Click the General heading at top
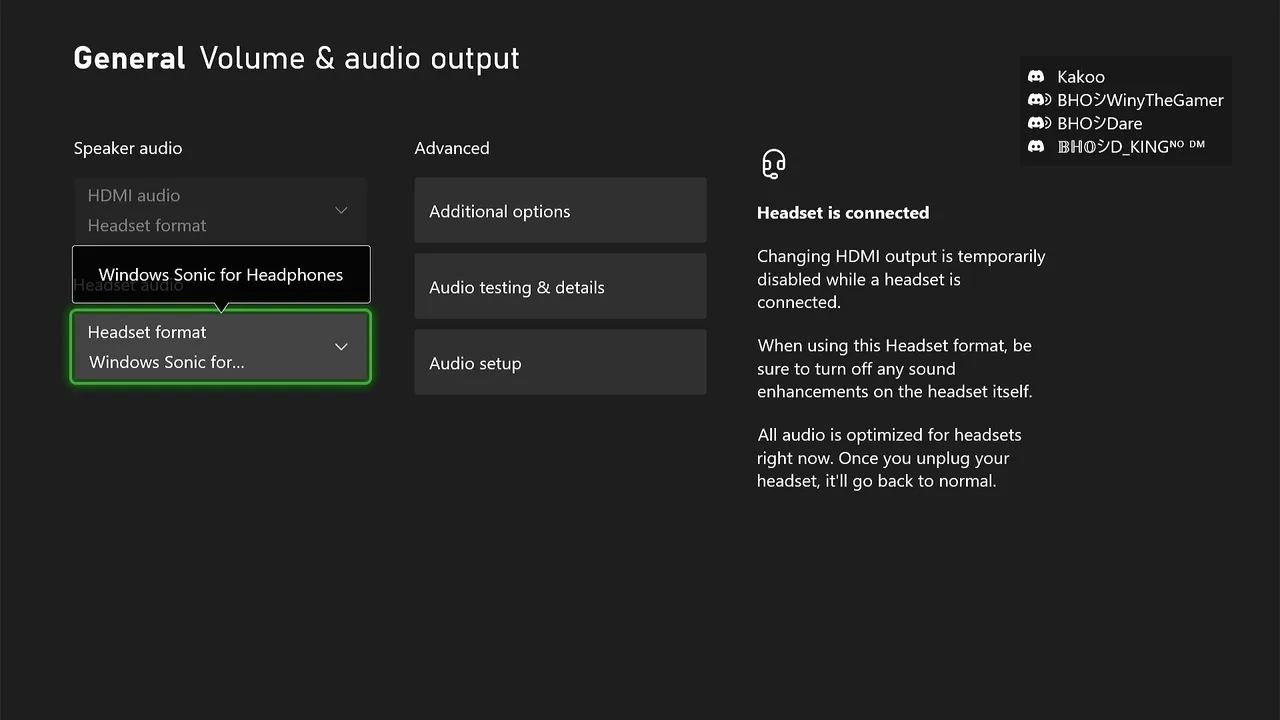 click(130, 58)
